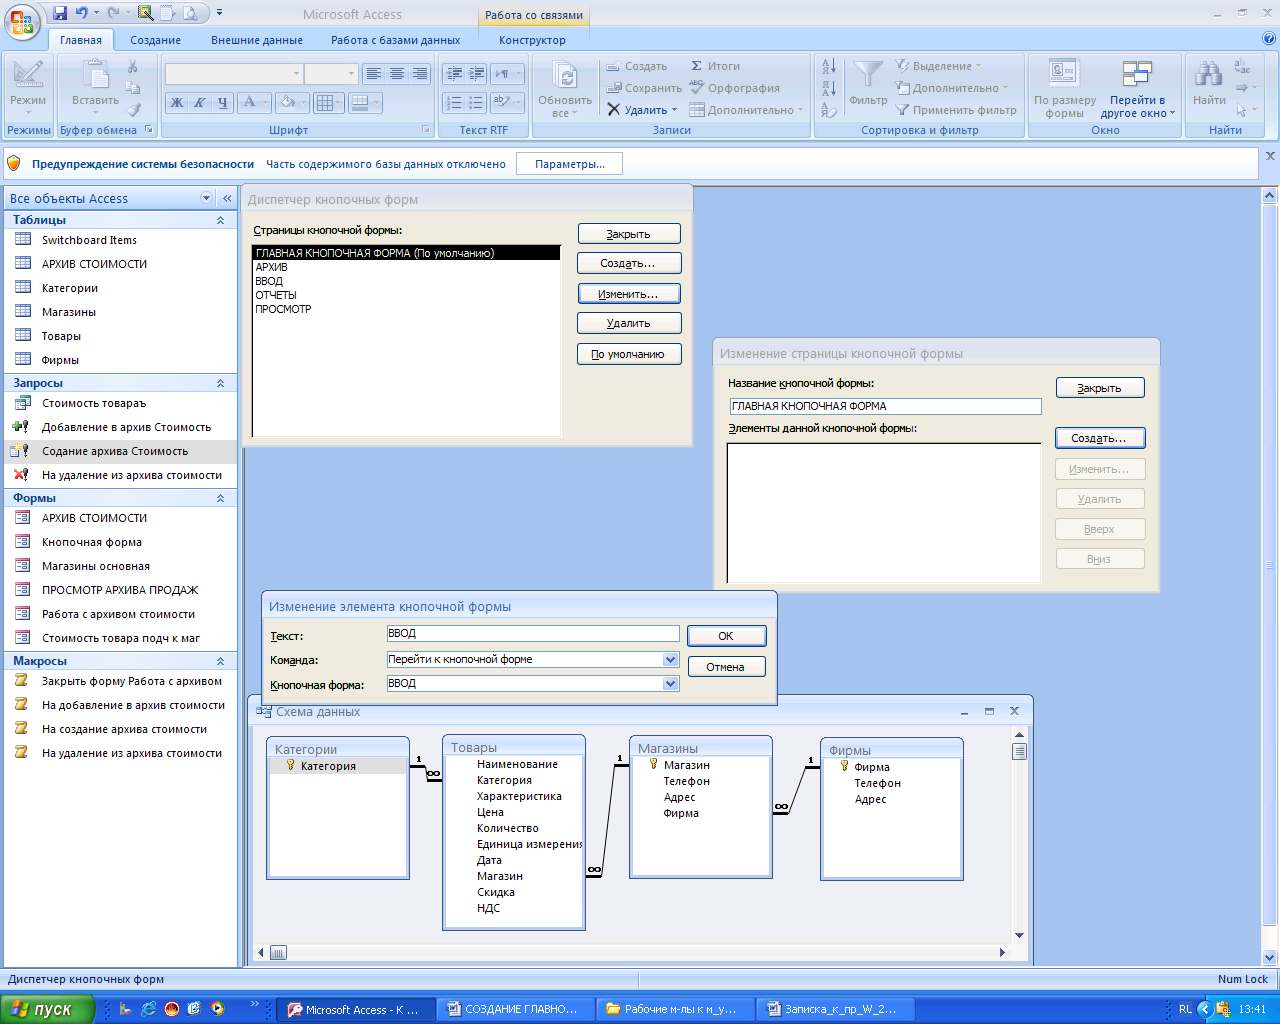Screen dimensions: 1280x1024
Task: Click the schema horizontal scrollbar thumb
Action: click(x=279, y=953)
